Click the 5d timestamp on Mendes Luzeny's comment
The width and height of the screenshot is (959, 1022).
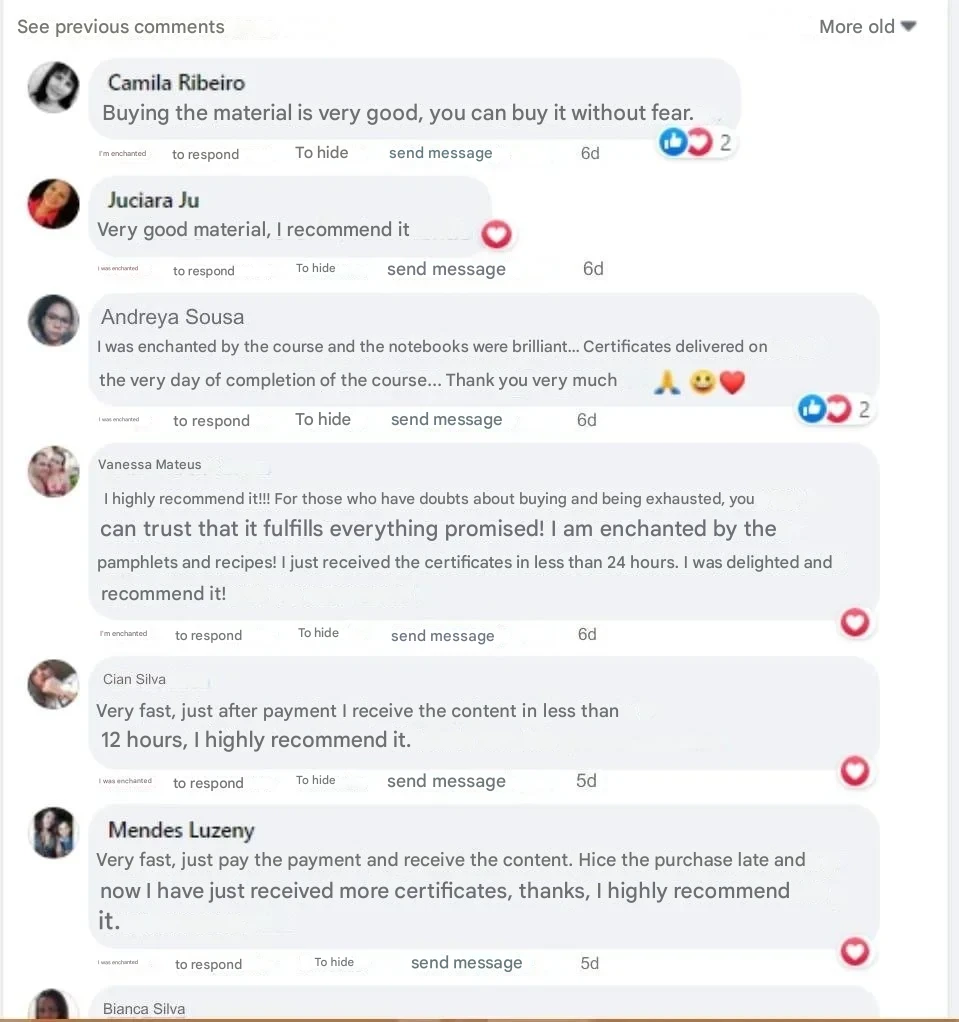590,963
